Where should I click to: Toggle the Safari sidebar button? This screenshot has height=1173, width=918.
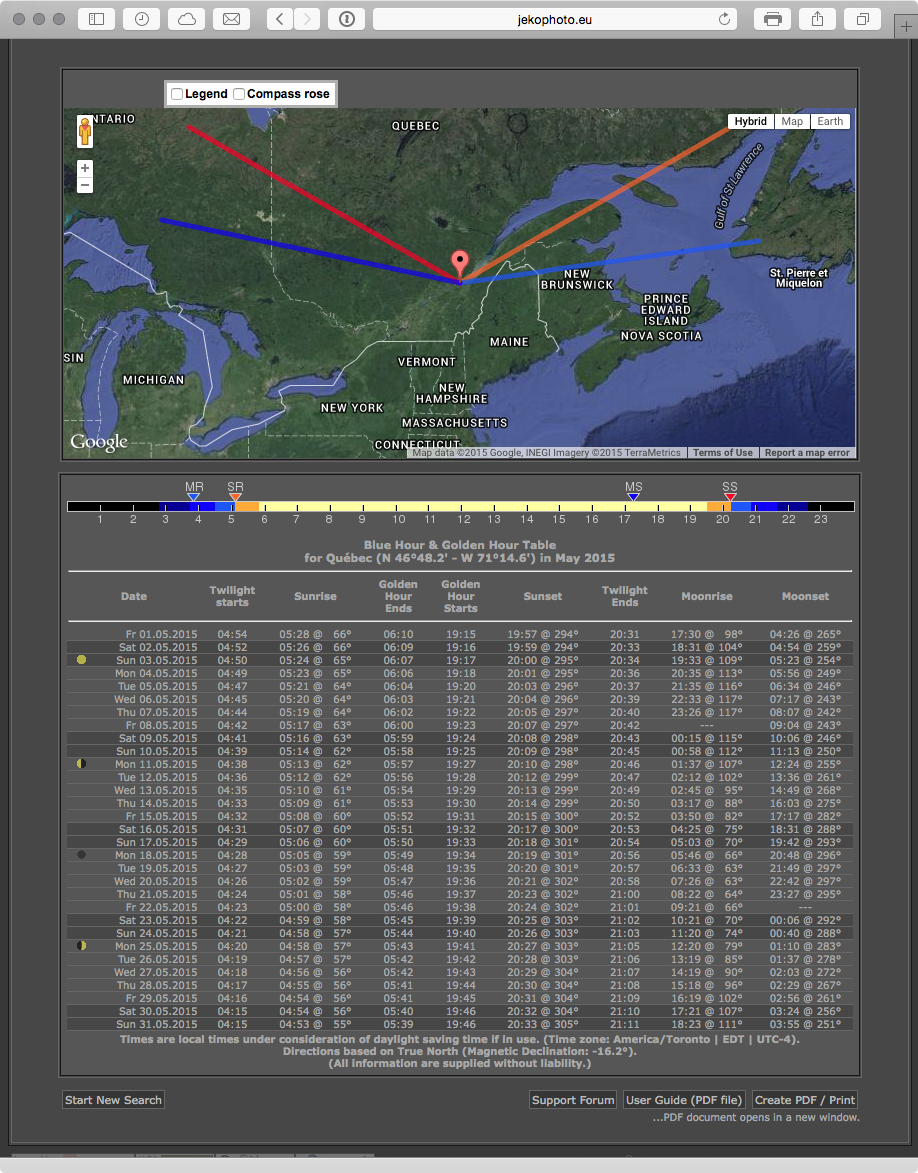97,19
